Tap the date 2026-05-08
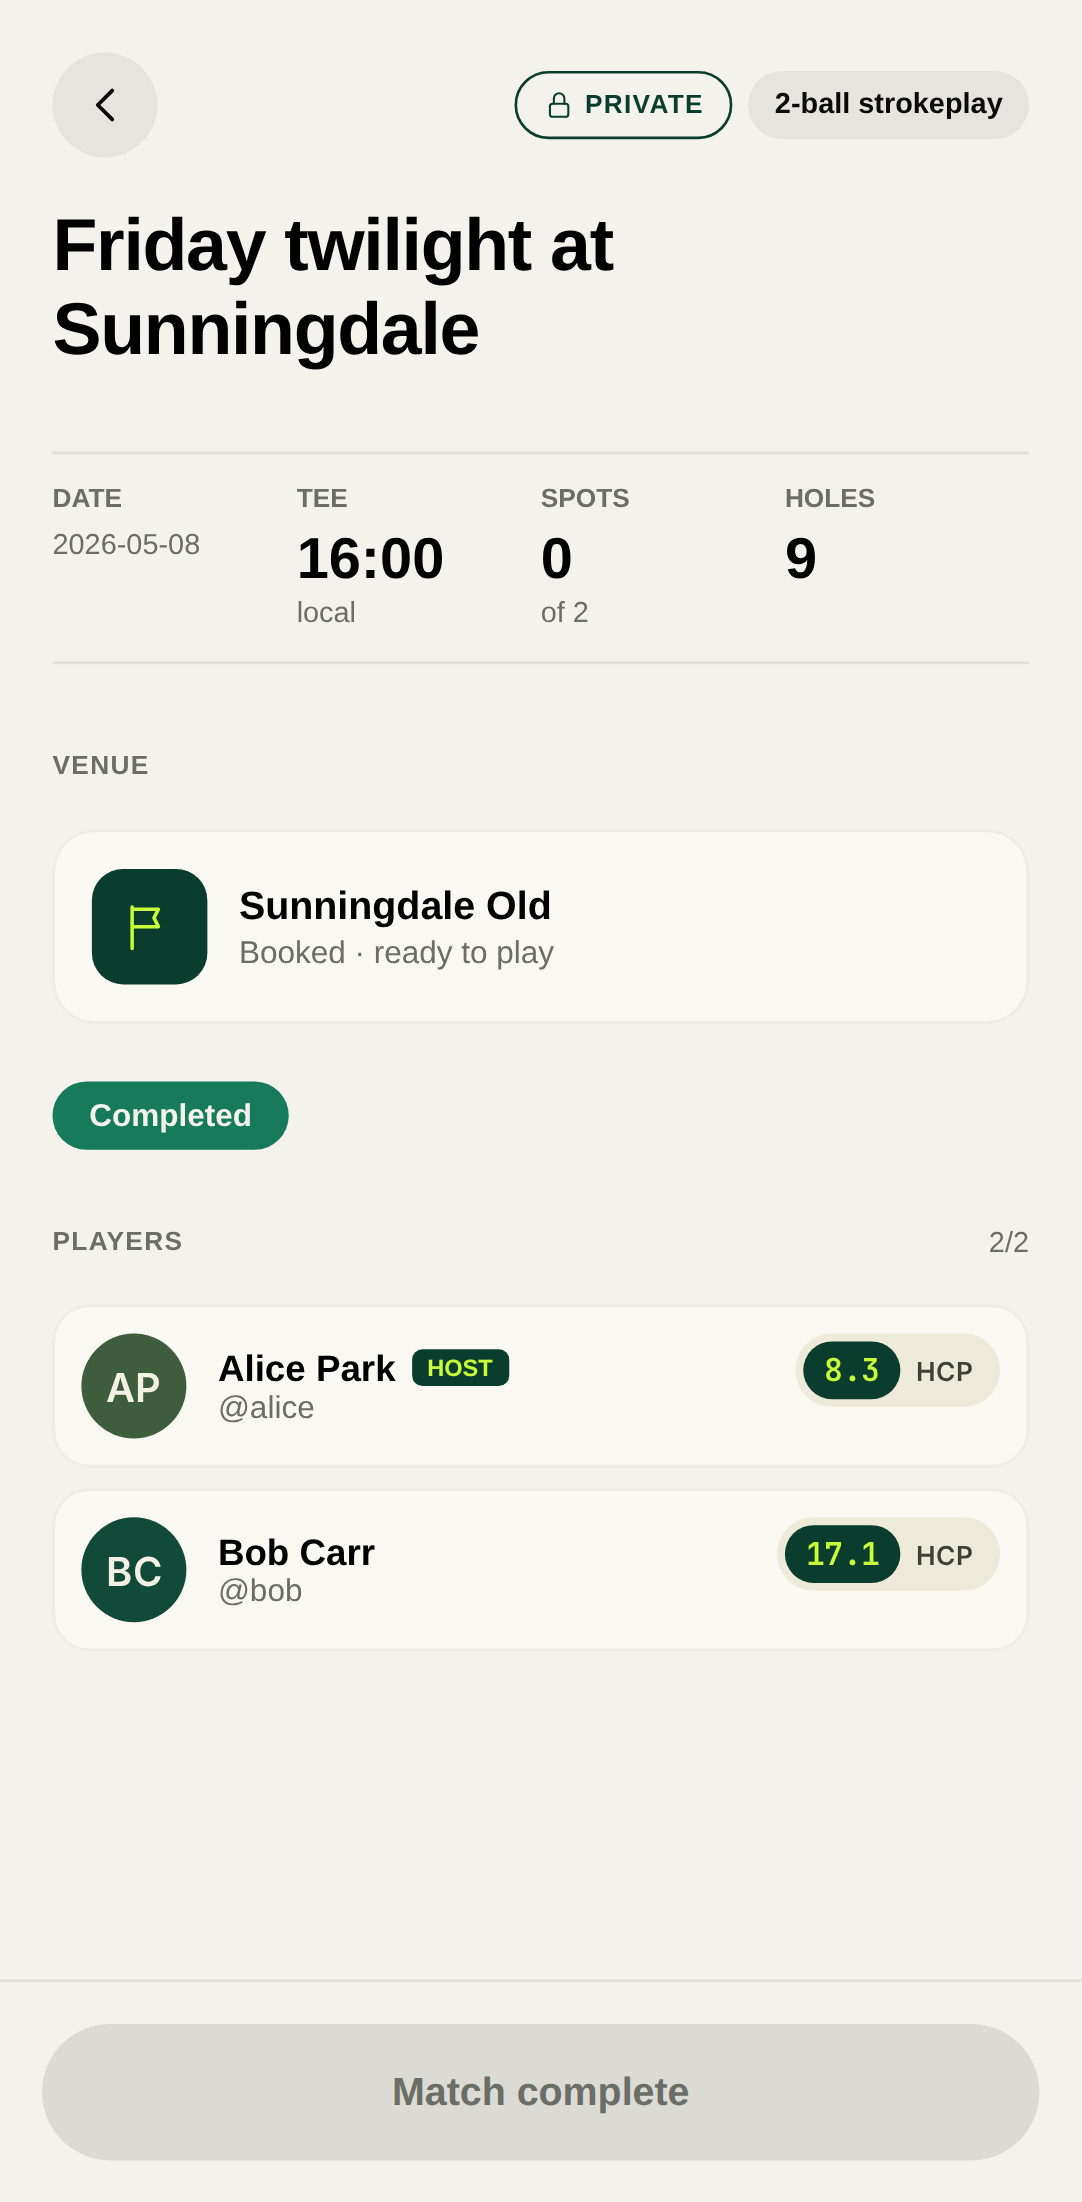 point(126,544)
